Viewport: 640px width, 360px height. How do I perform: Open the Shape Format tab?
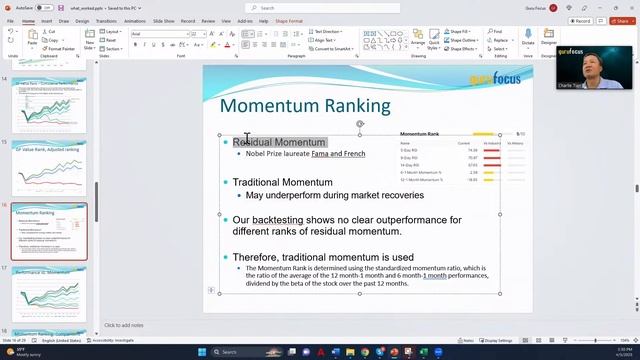point(289,21)
